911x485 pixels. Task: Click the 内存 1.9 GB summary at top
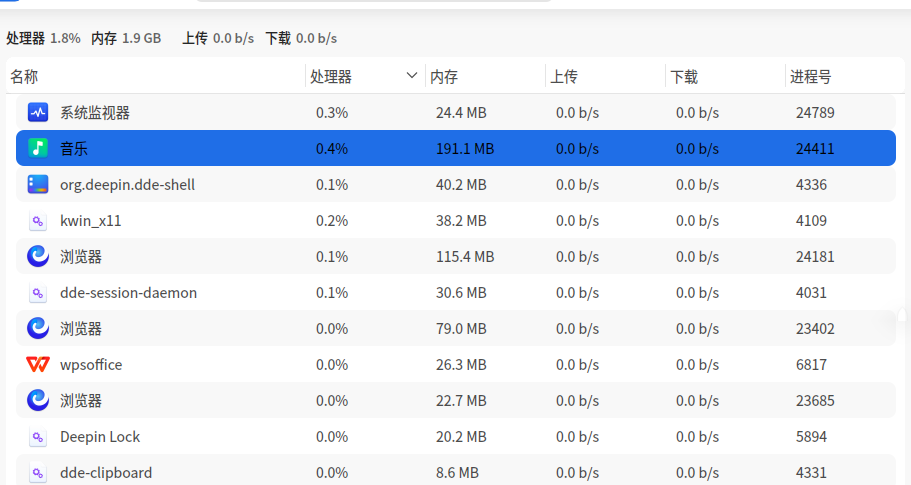(126, 38)
